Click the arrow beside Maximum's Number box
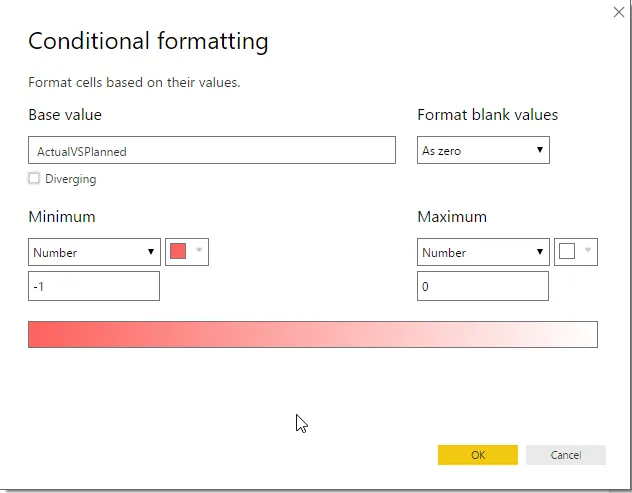632x493 pixels. tap(540, 252)
